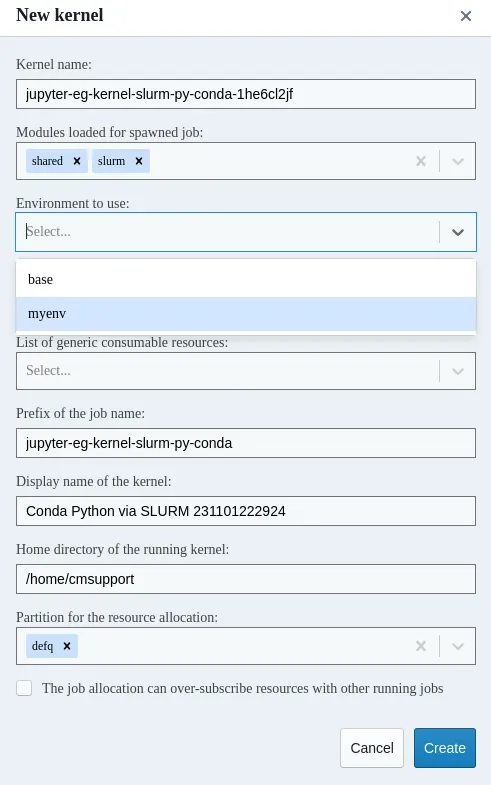Remove the defq partition tag
The image size is (491, 785).
pyautogui.click(x=67, y=646)
